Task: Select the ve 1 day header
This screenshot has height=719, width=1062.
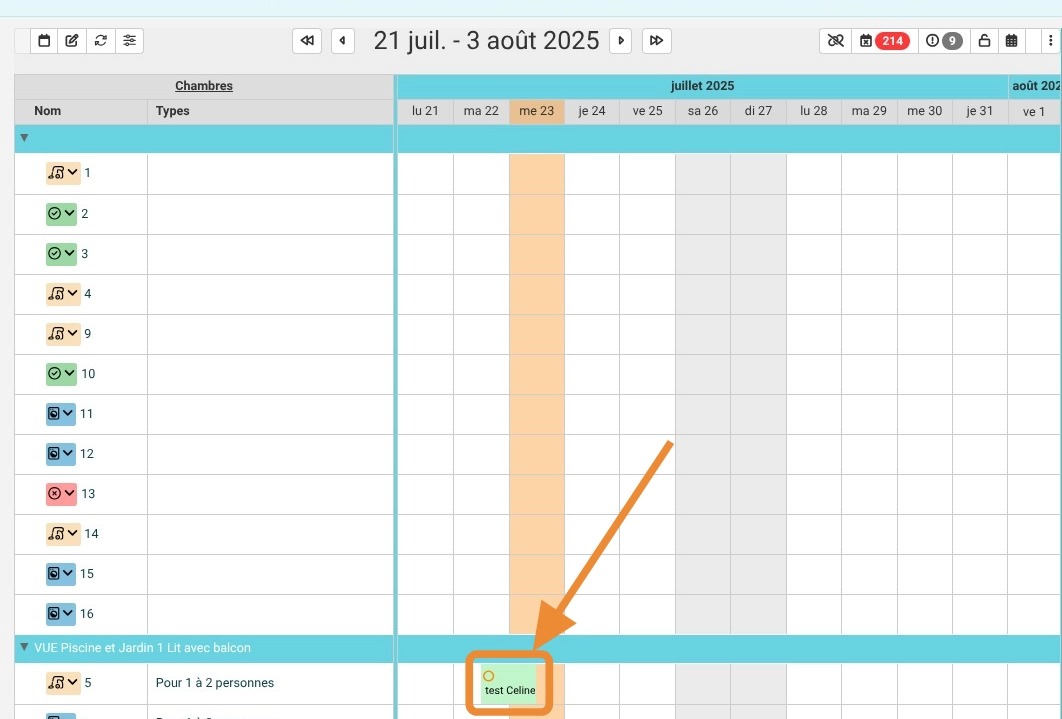Action: click(1034, 112)
